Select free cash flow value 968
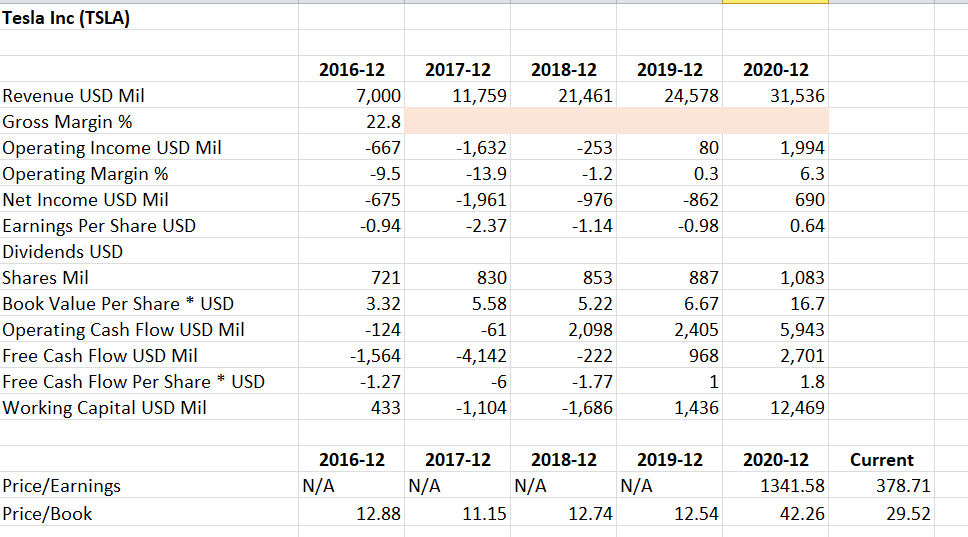The image size is (968, 537). 704,355
